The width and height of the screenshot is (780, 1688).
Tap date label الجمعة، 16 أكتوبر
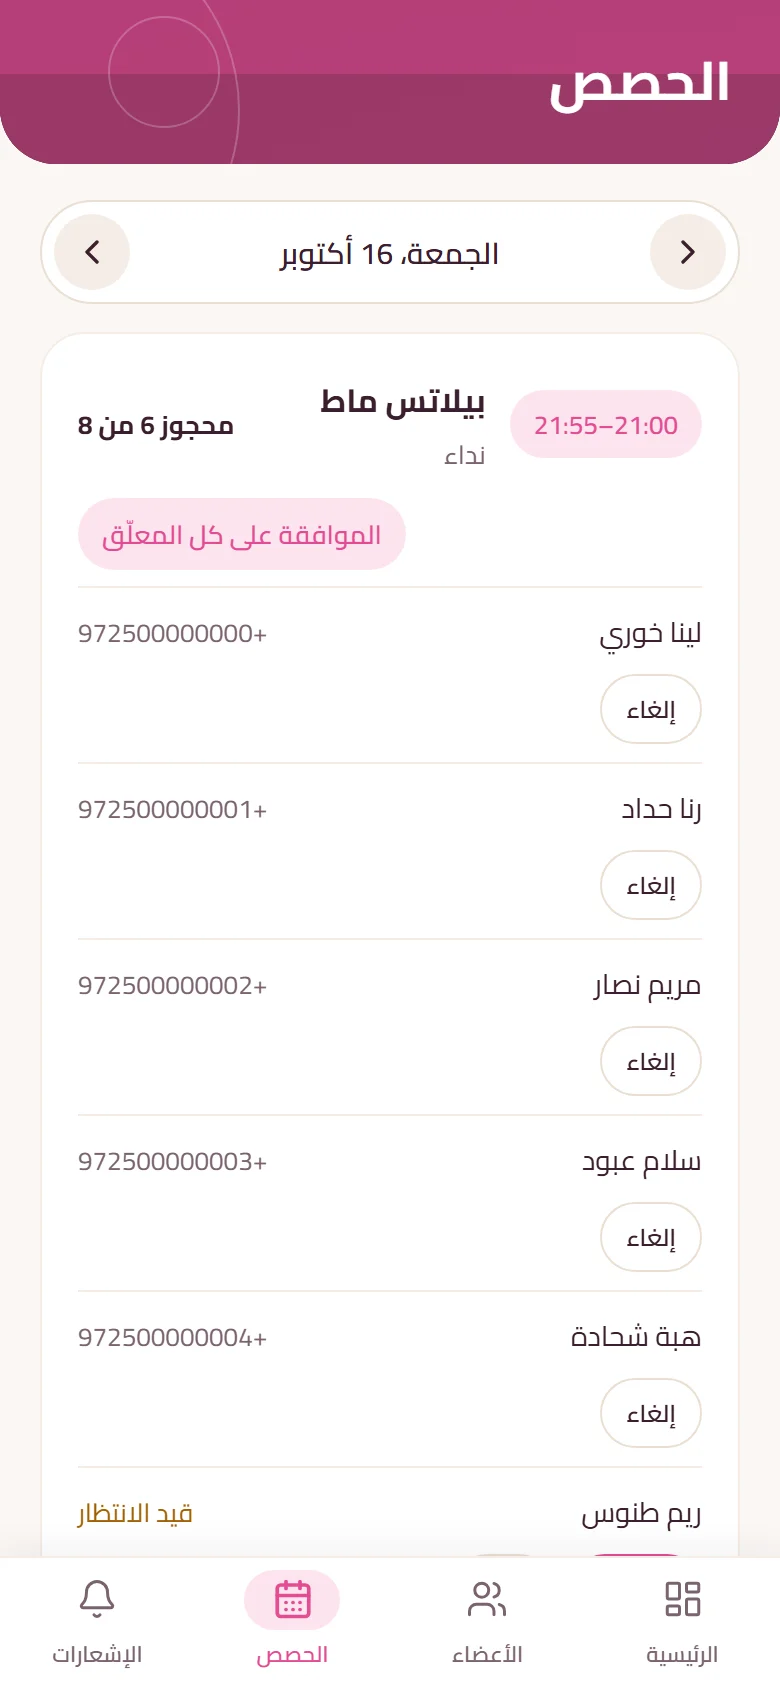click(x=390, y=254)
